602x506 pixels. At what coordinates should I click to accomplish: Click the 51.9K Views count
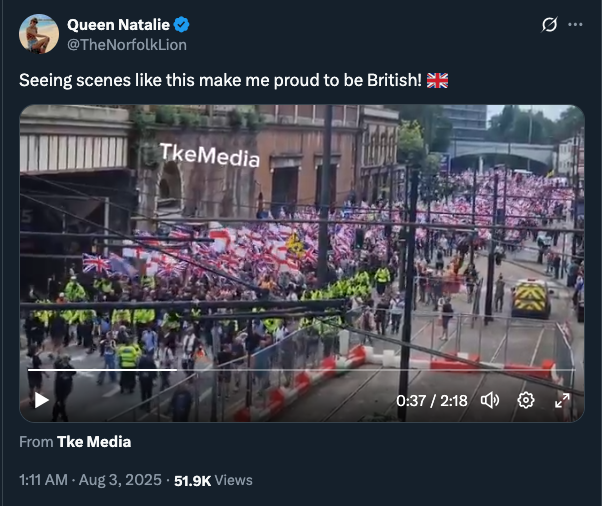coord(213,480)
